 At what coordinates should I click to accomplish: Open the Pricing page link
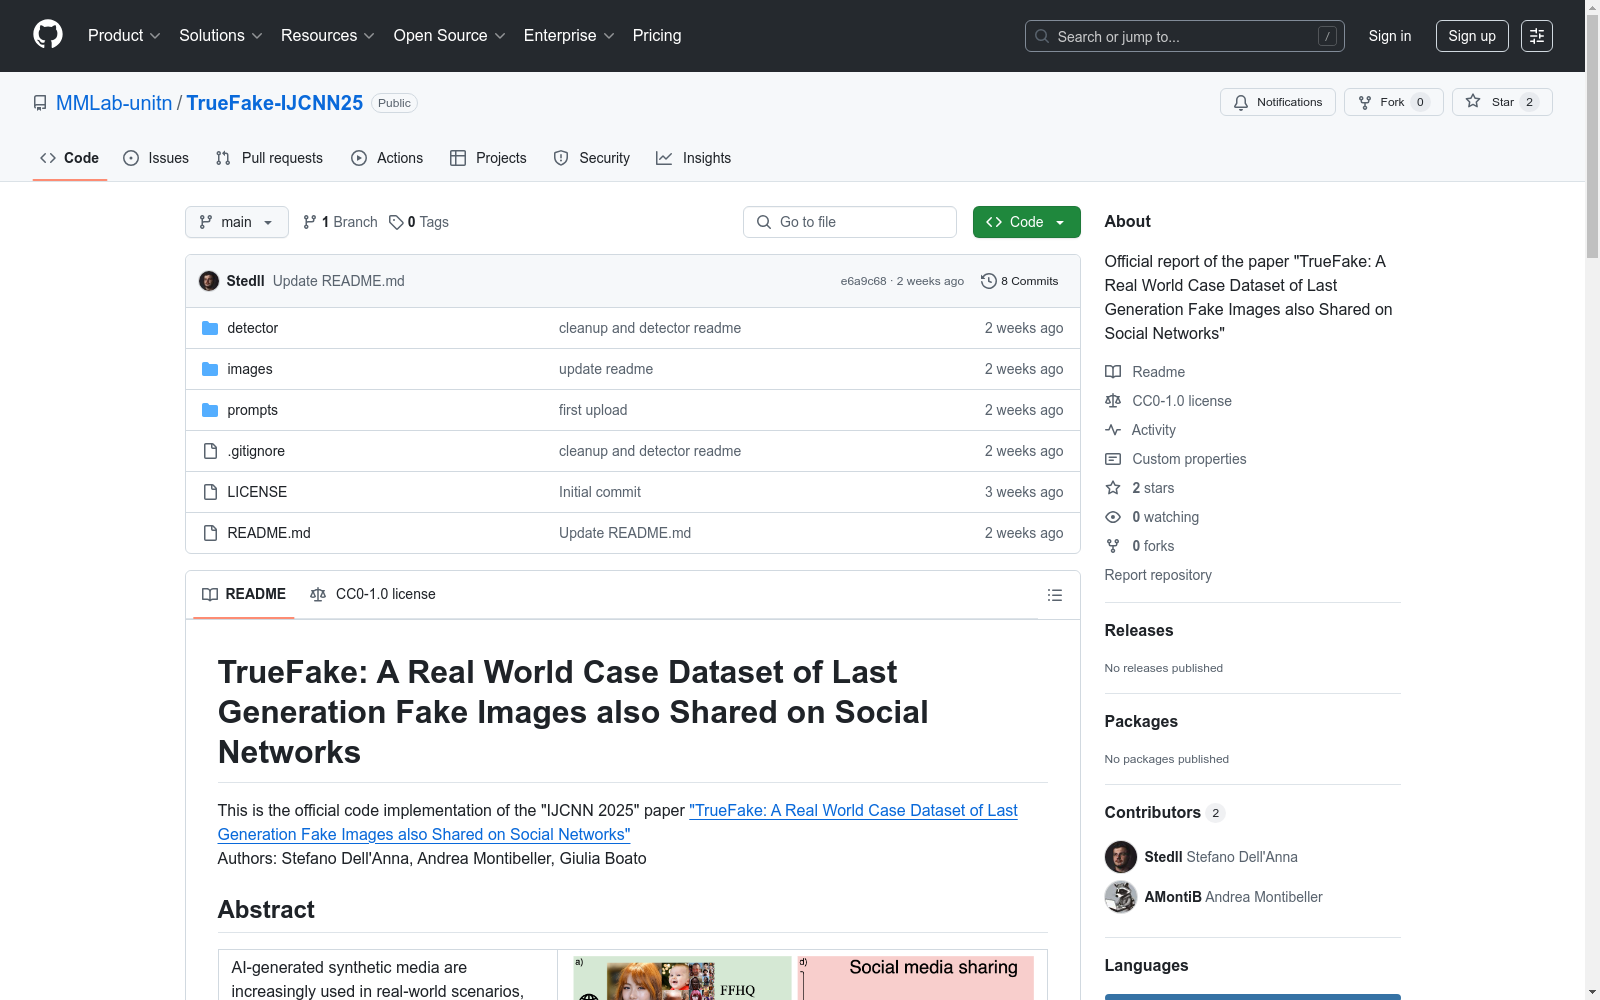[657, 36]
